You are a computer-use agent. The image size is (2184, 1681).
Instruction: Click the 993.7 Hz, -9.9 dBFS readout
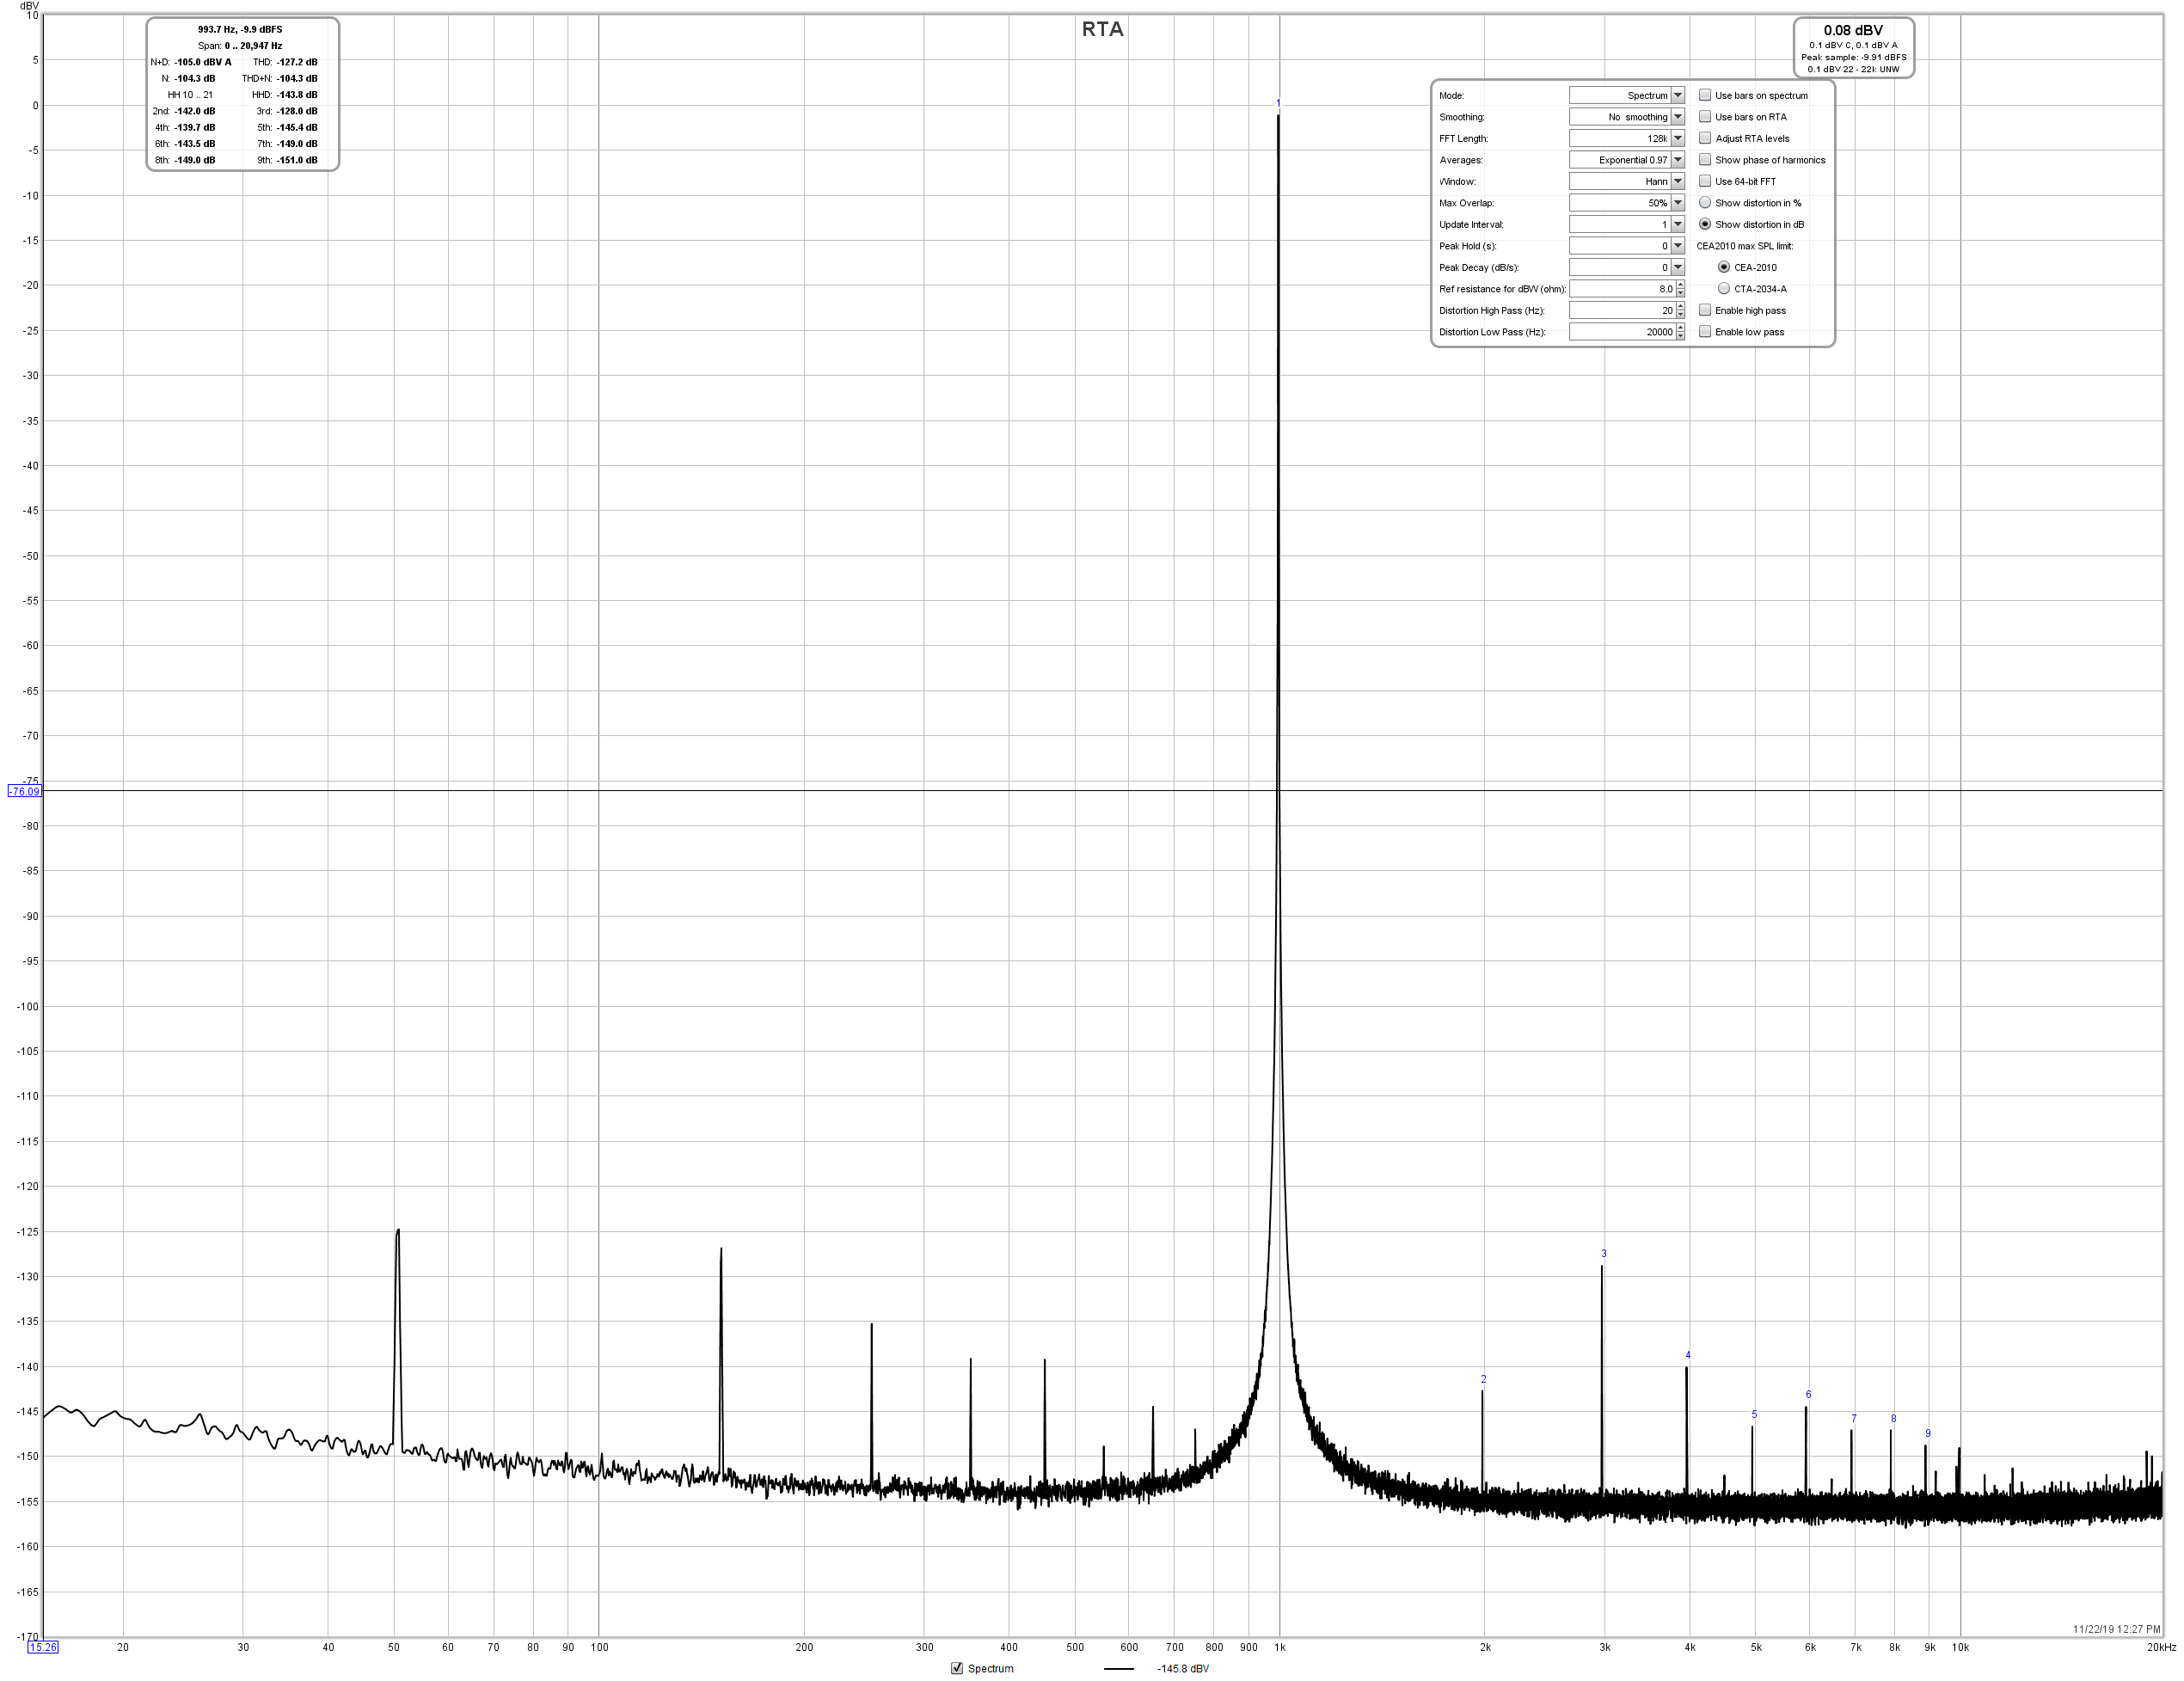[240, 29]
